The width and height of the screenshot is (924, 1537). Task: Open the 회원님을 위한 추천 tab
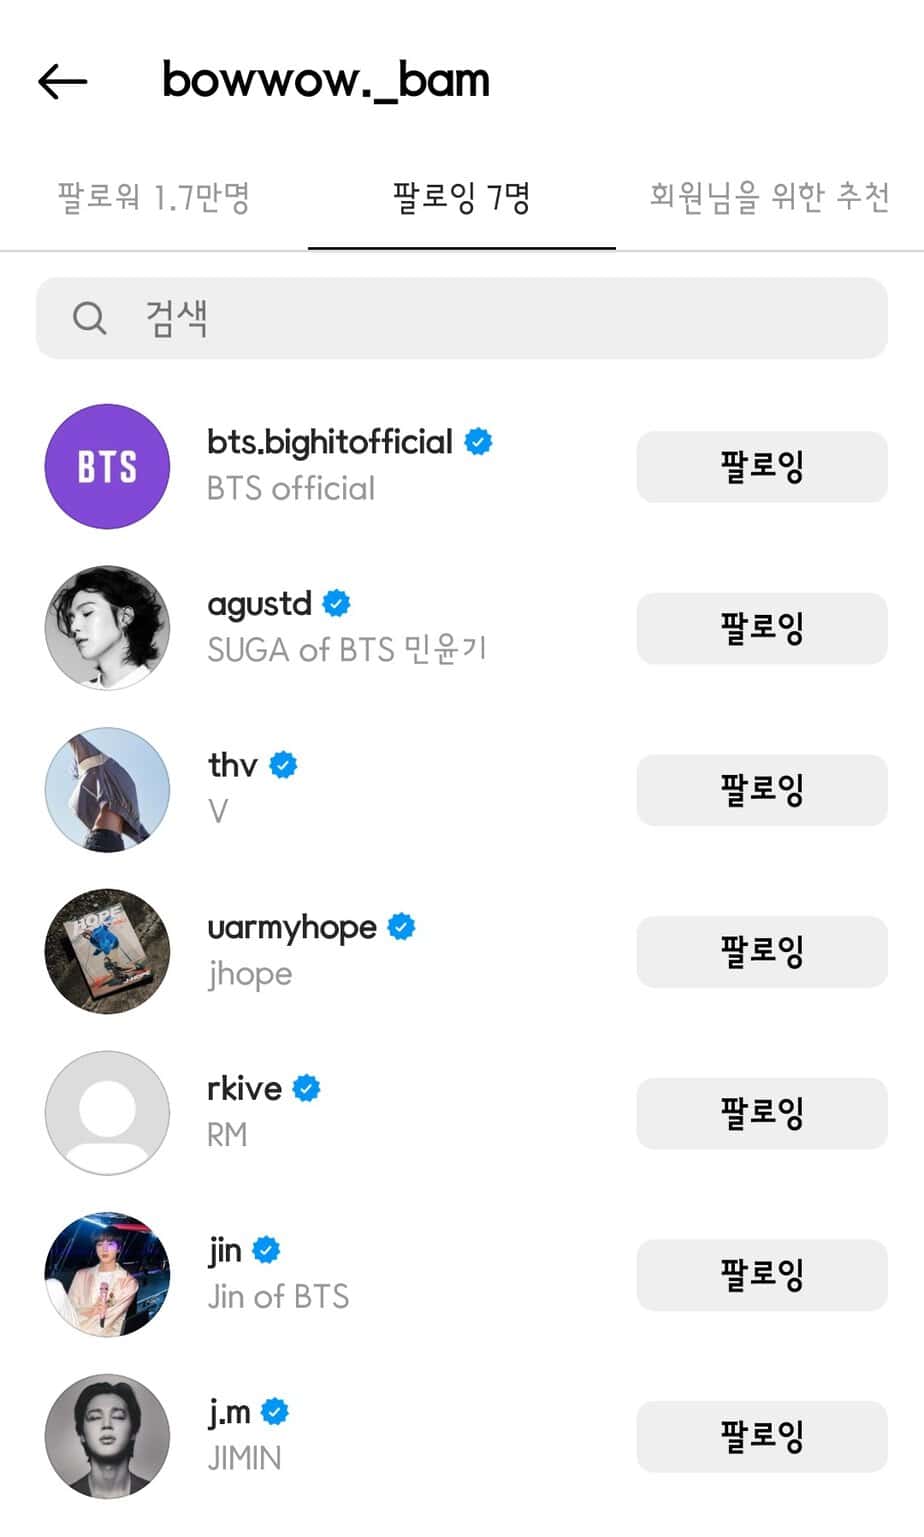(768, 197)
